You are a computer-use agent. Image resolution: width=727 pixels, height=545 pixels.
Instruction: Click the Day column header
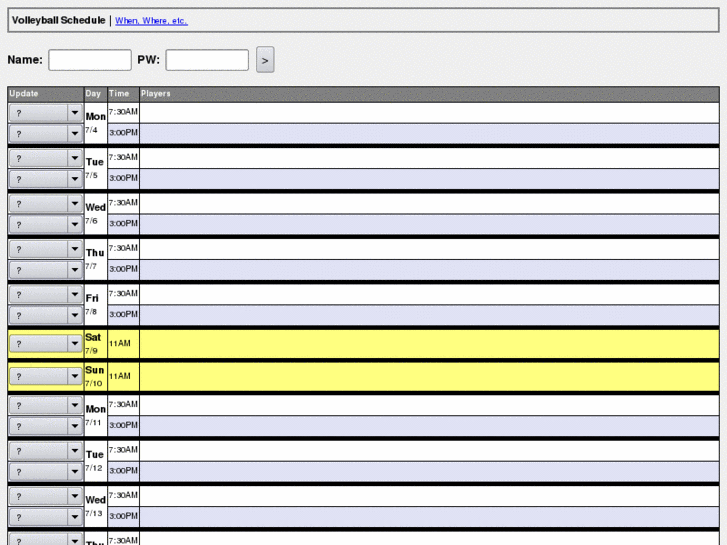(96, 94)
